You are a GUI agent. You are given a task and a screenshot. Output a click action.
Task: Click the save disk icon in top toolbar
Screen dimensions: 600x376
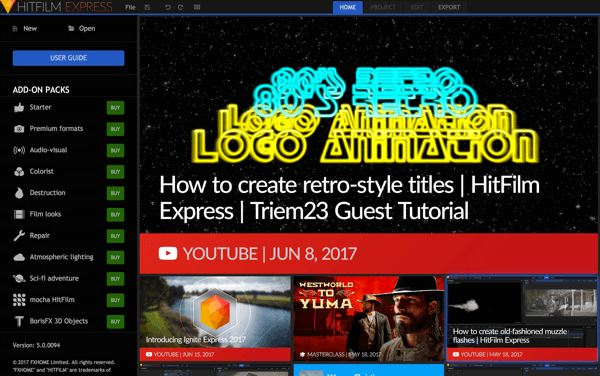click(147, 7)
